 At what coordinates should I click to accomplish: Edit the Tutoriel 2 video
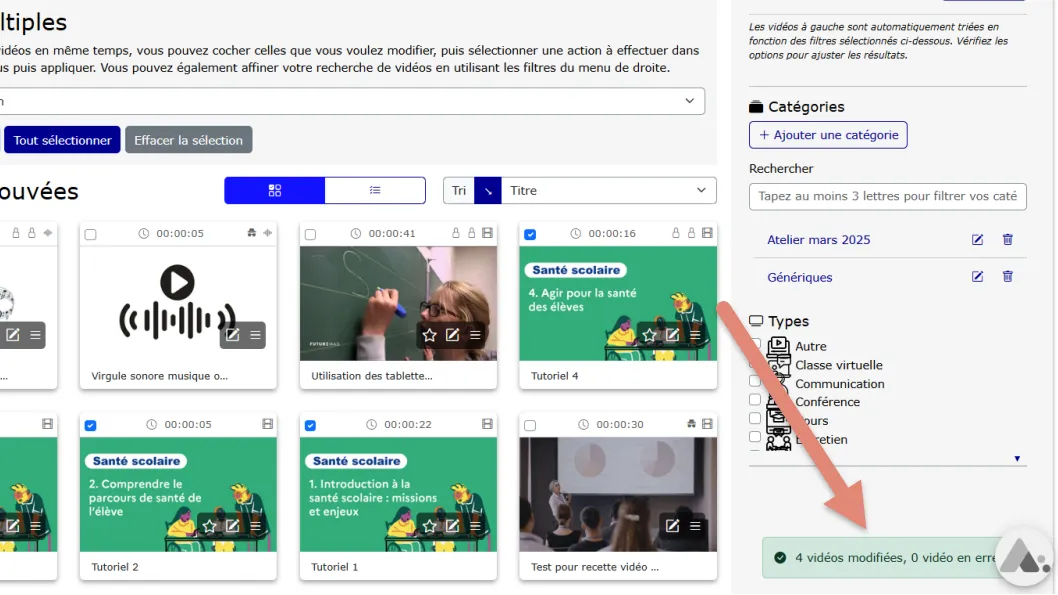pos(232,526)
